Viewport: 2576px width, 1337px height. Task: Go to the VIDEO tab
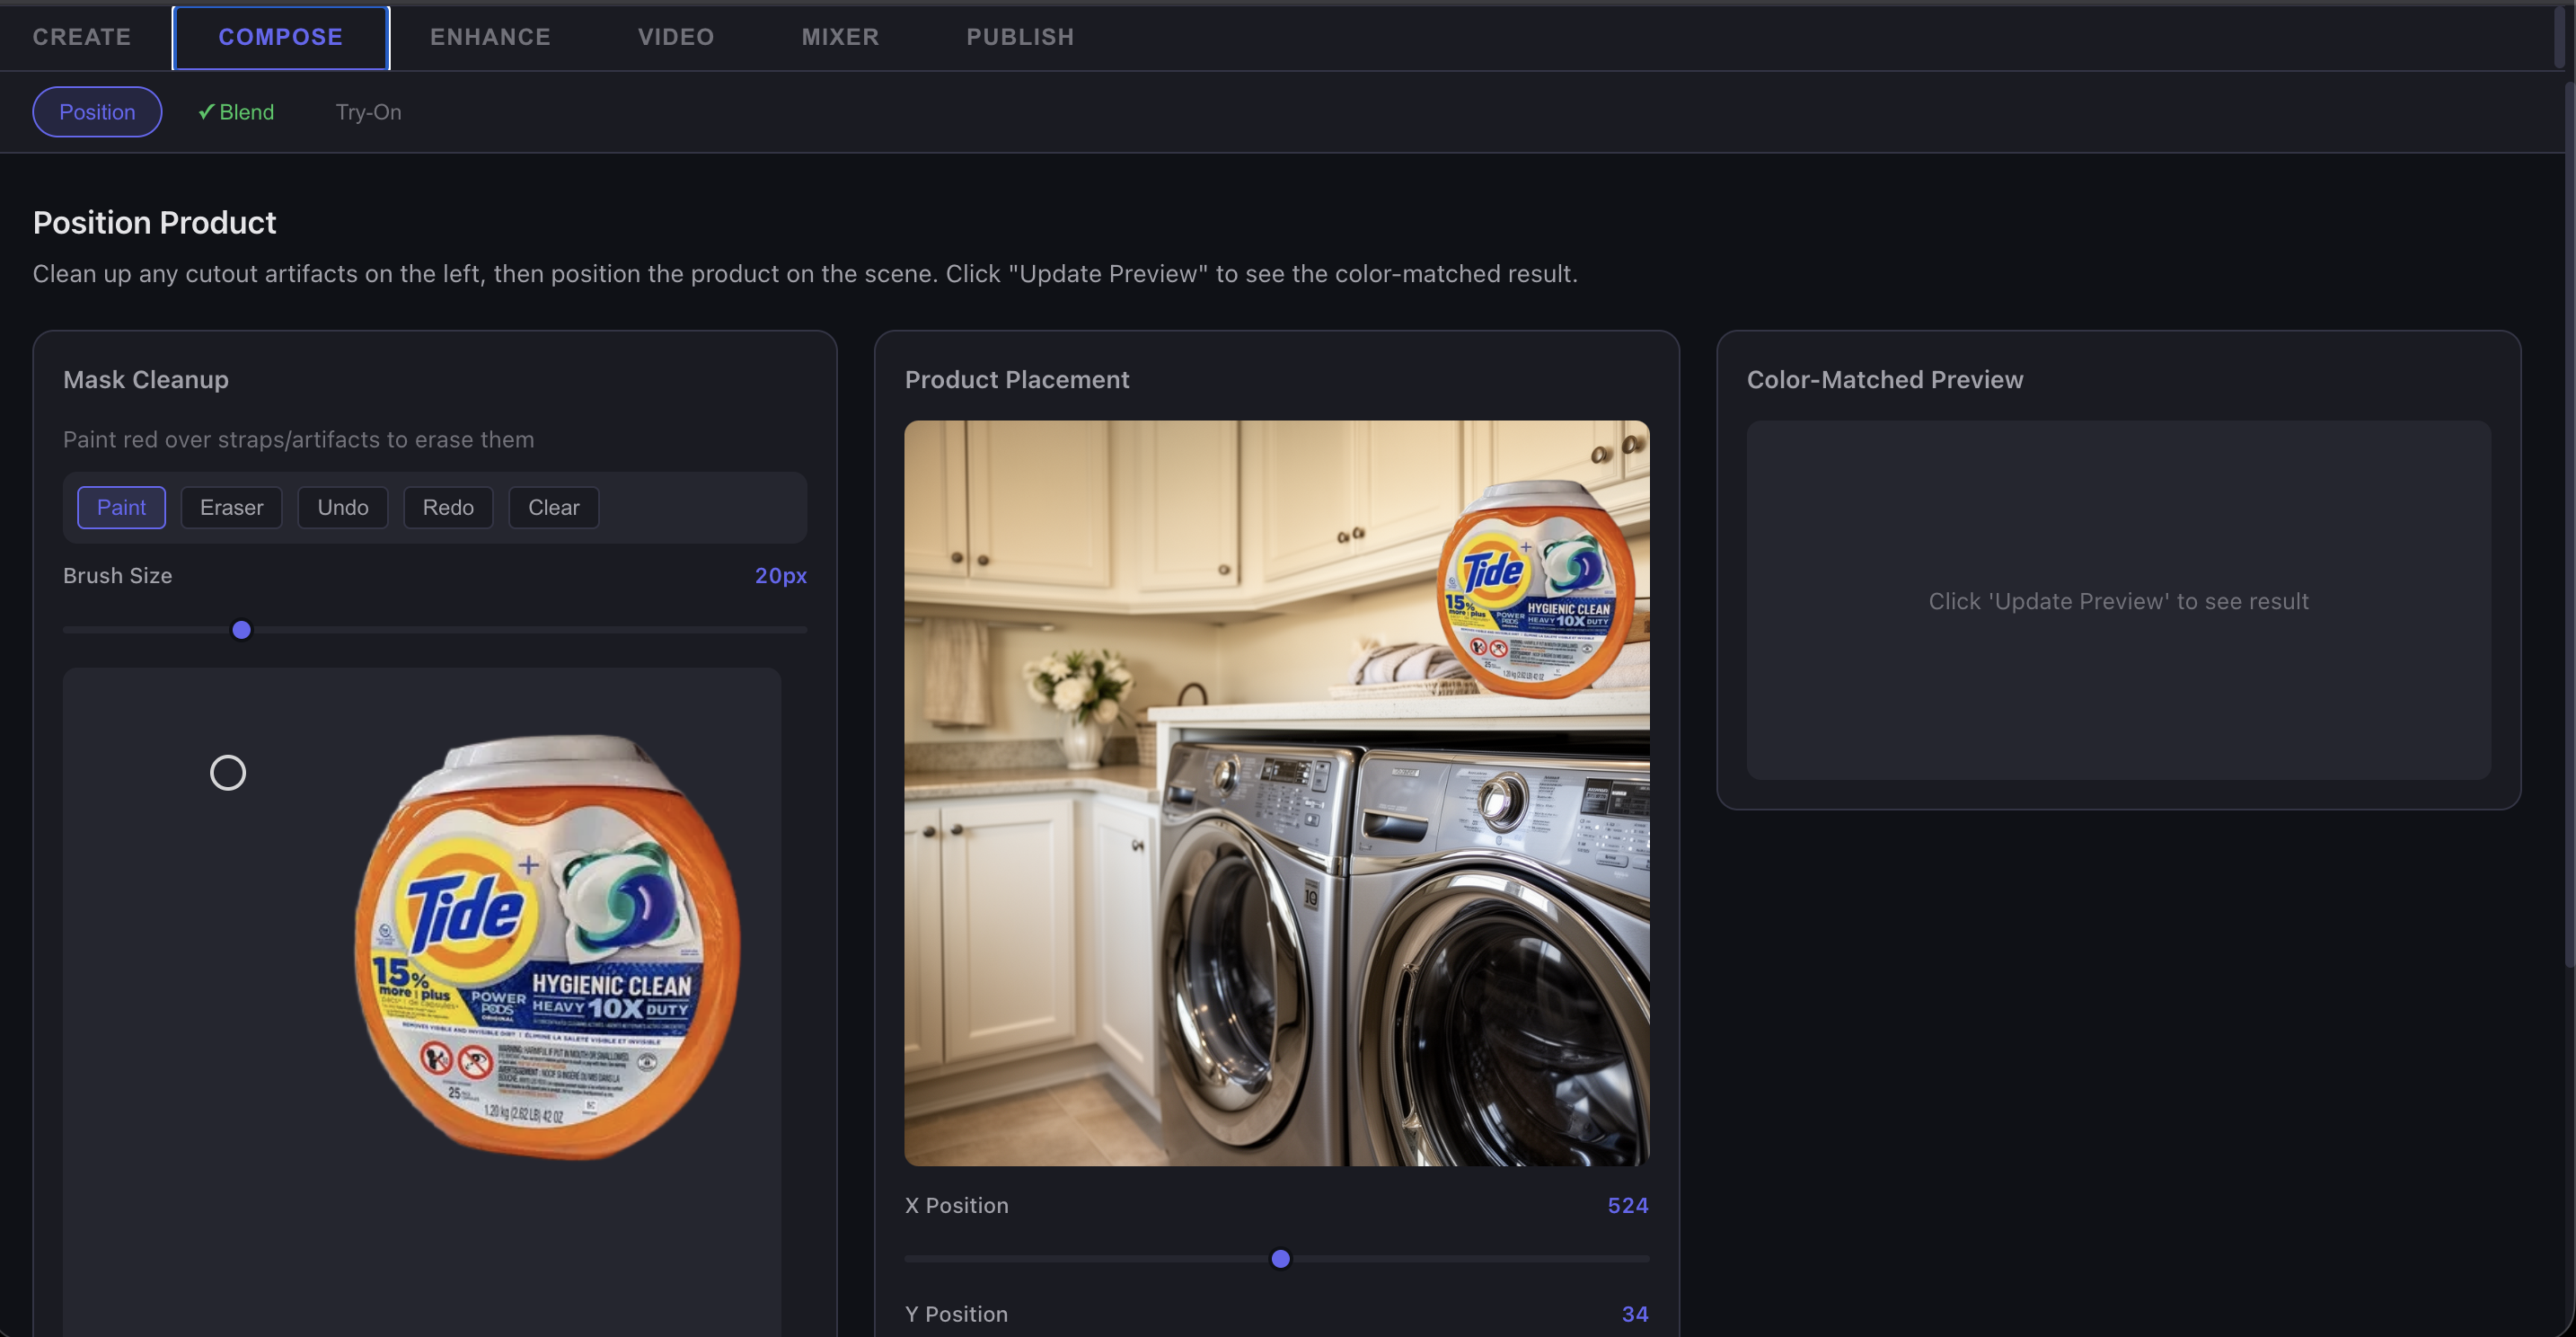point(676,37)
